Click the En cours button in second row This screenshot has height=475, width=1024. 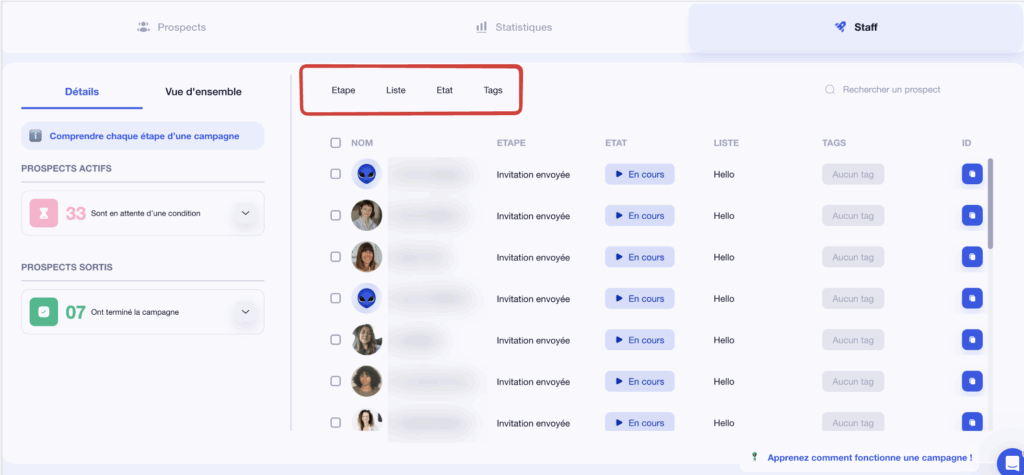(x=639, y=215)
